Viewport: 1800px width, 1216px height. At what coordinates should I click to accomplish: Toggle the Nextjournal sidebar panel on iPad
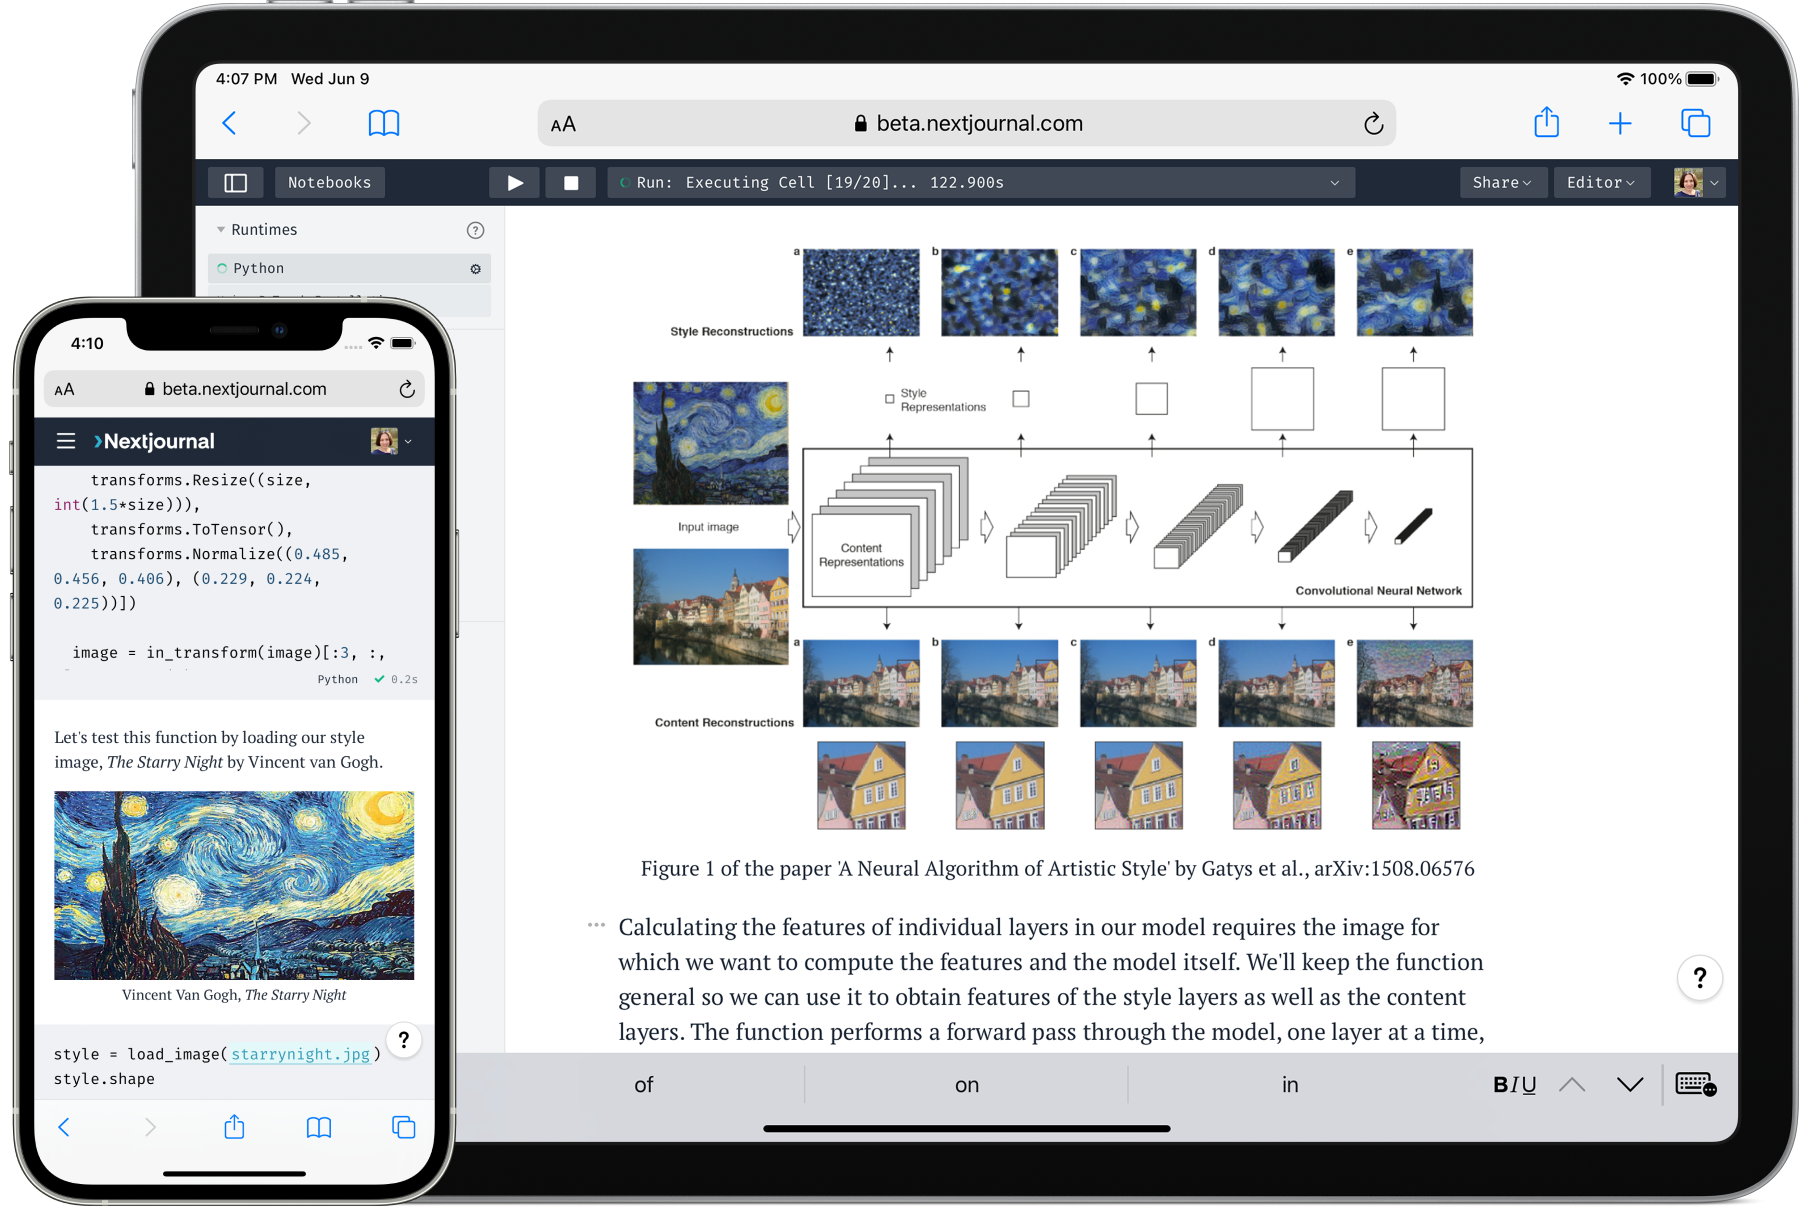pos(235,182)
